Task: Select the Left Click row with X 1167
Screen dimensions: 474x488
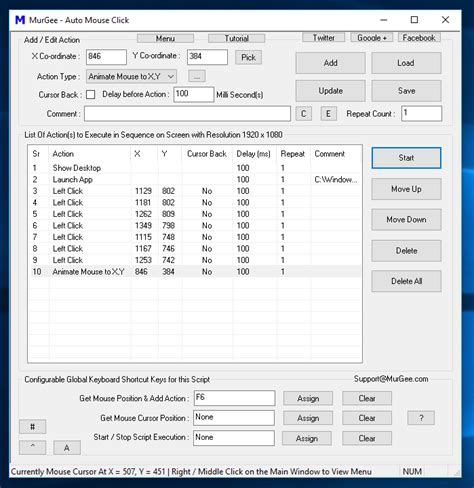Action: point(195,249)
